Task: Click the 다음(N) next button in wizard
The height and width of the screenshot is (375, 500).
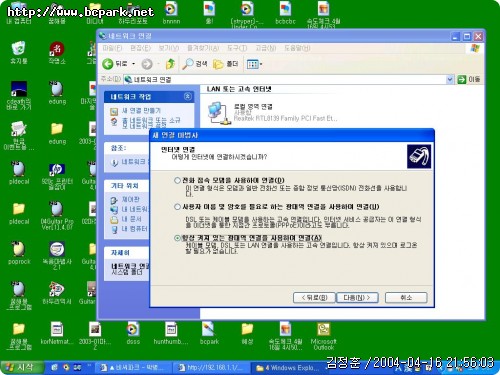Action: click(x=357, y=298)
